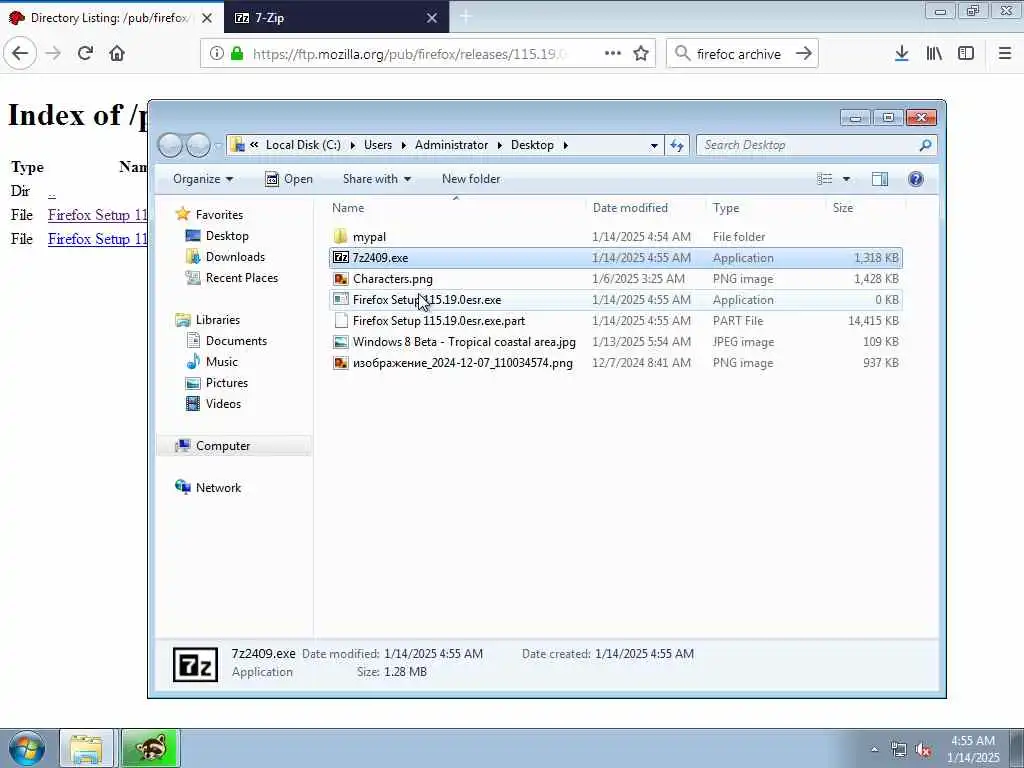Toggle the preview pane icon
1024x768 pixels.
click(x=880, y=179)
